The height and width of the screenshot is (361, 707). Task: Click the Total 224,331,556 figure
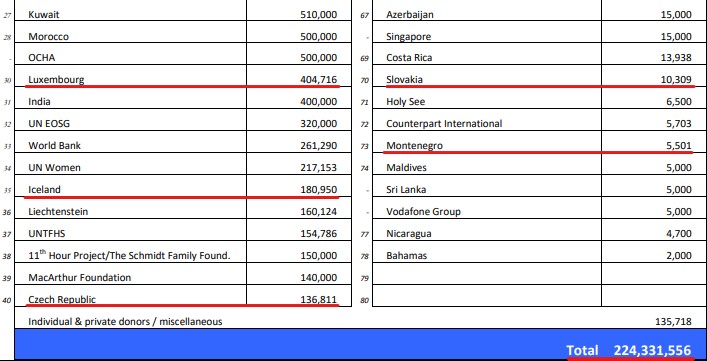click(x=629, y=350)
